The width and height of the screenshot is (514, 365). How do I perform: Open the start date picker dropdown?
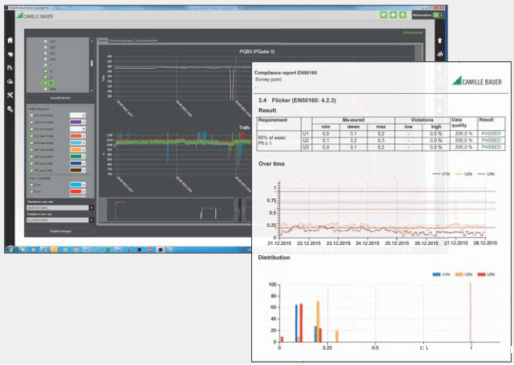click(x=91, y=208)
